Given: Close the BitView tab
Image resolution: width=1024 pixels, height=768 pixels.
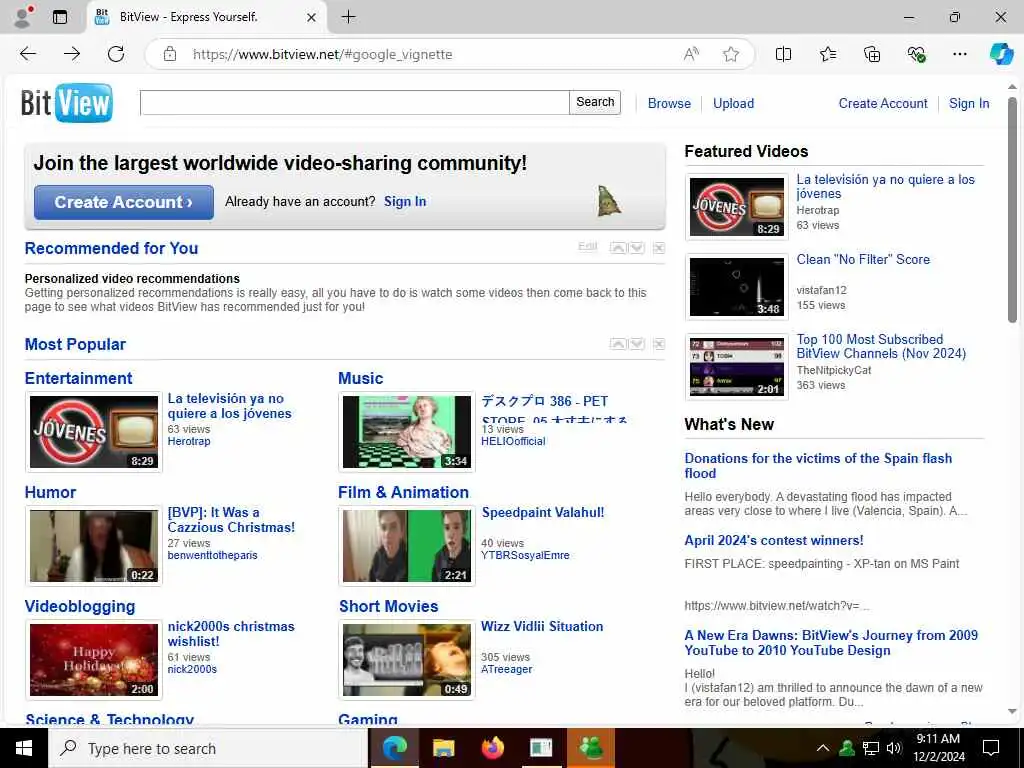Looking at the screenshot, I should pos(312,17).
